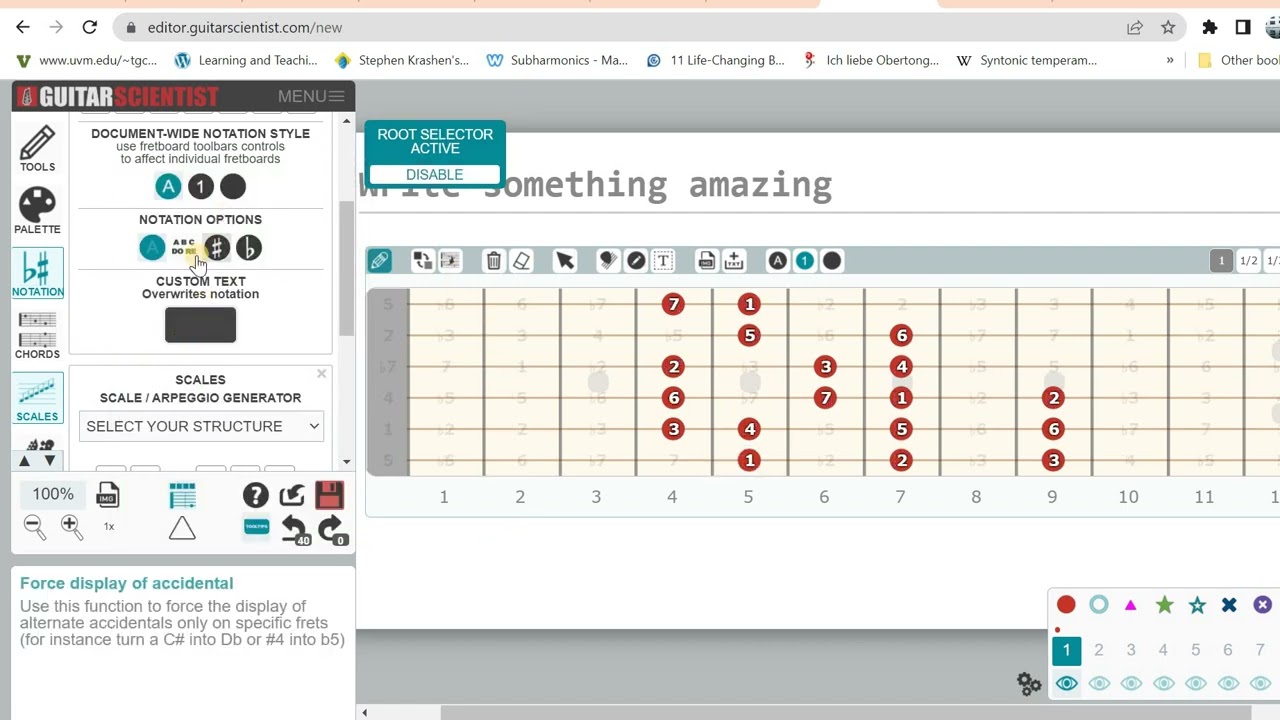Export fretboard as IMG from toolbar
This screenshot has width=1280, height=720.
(707, 261)
